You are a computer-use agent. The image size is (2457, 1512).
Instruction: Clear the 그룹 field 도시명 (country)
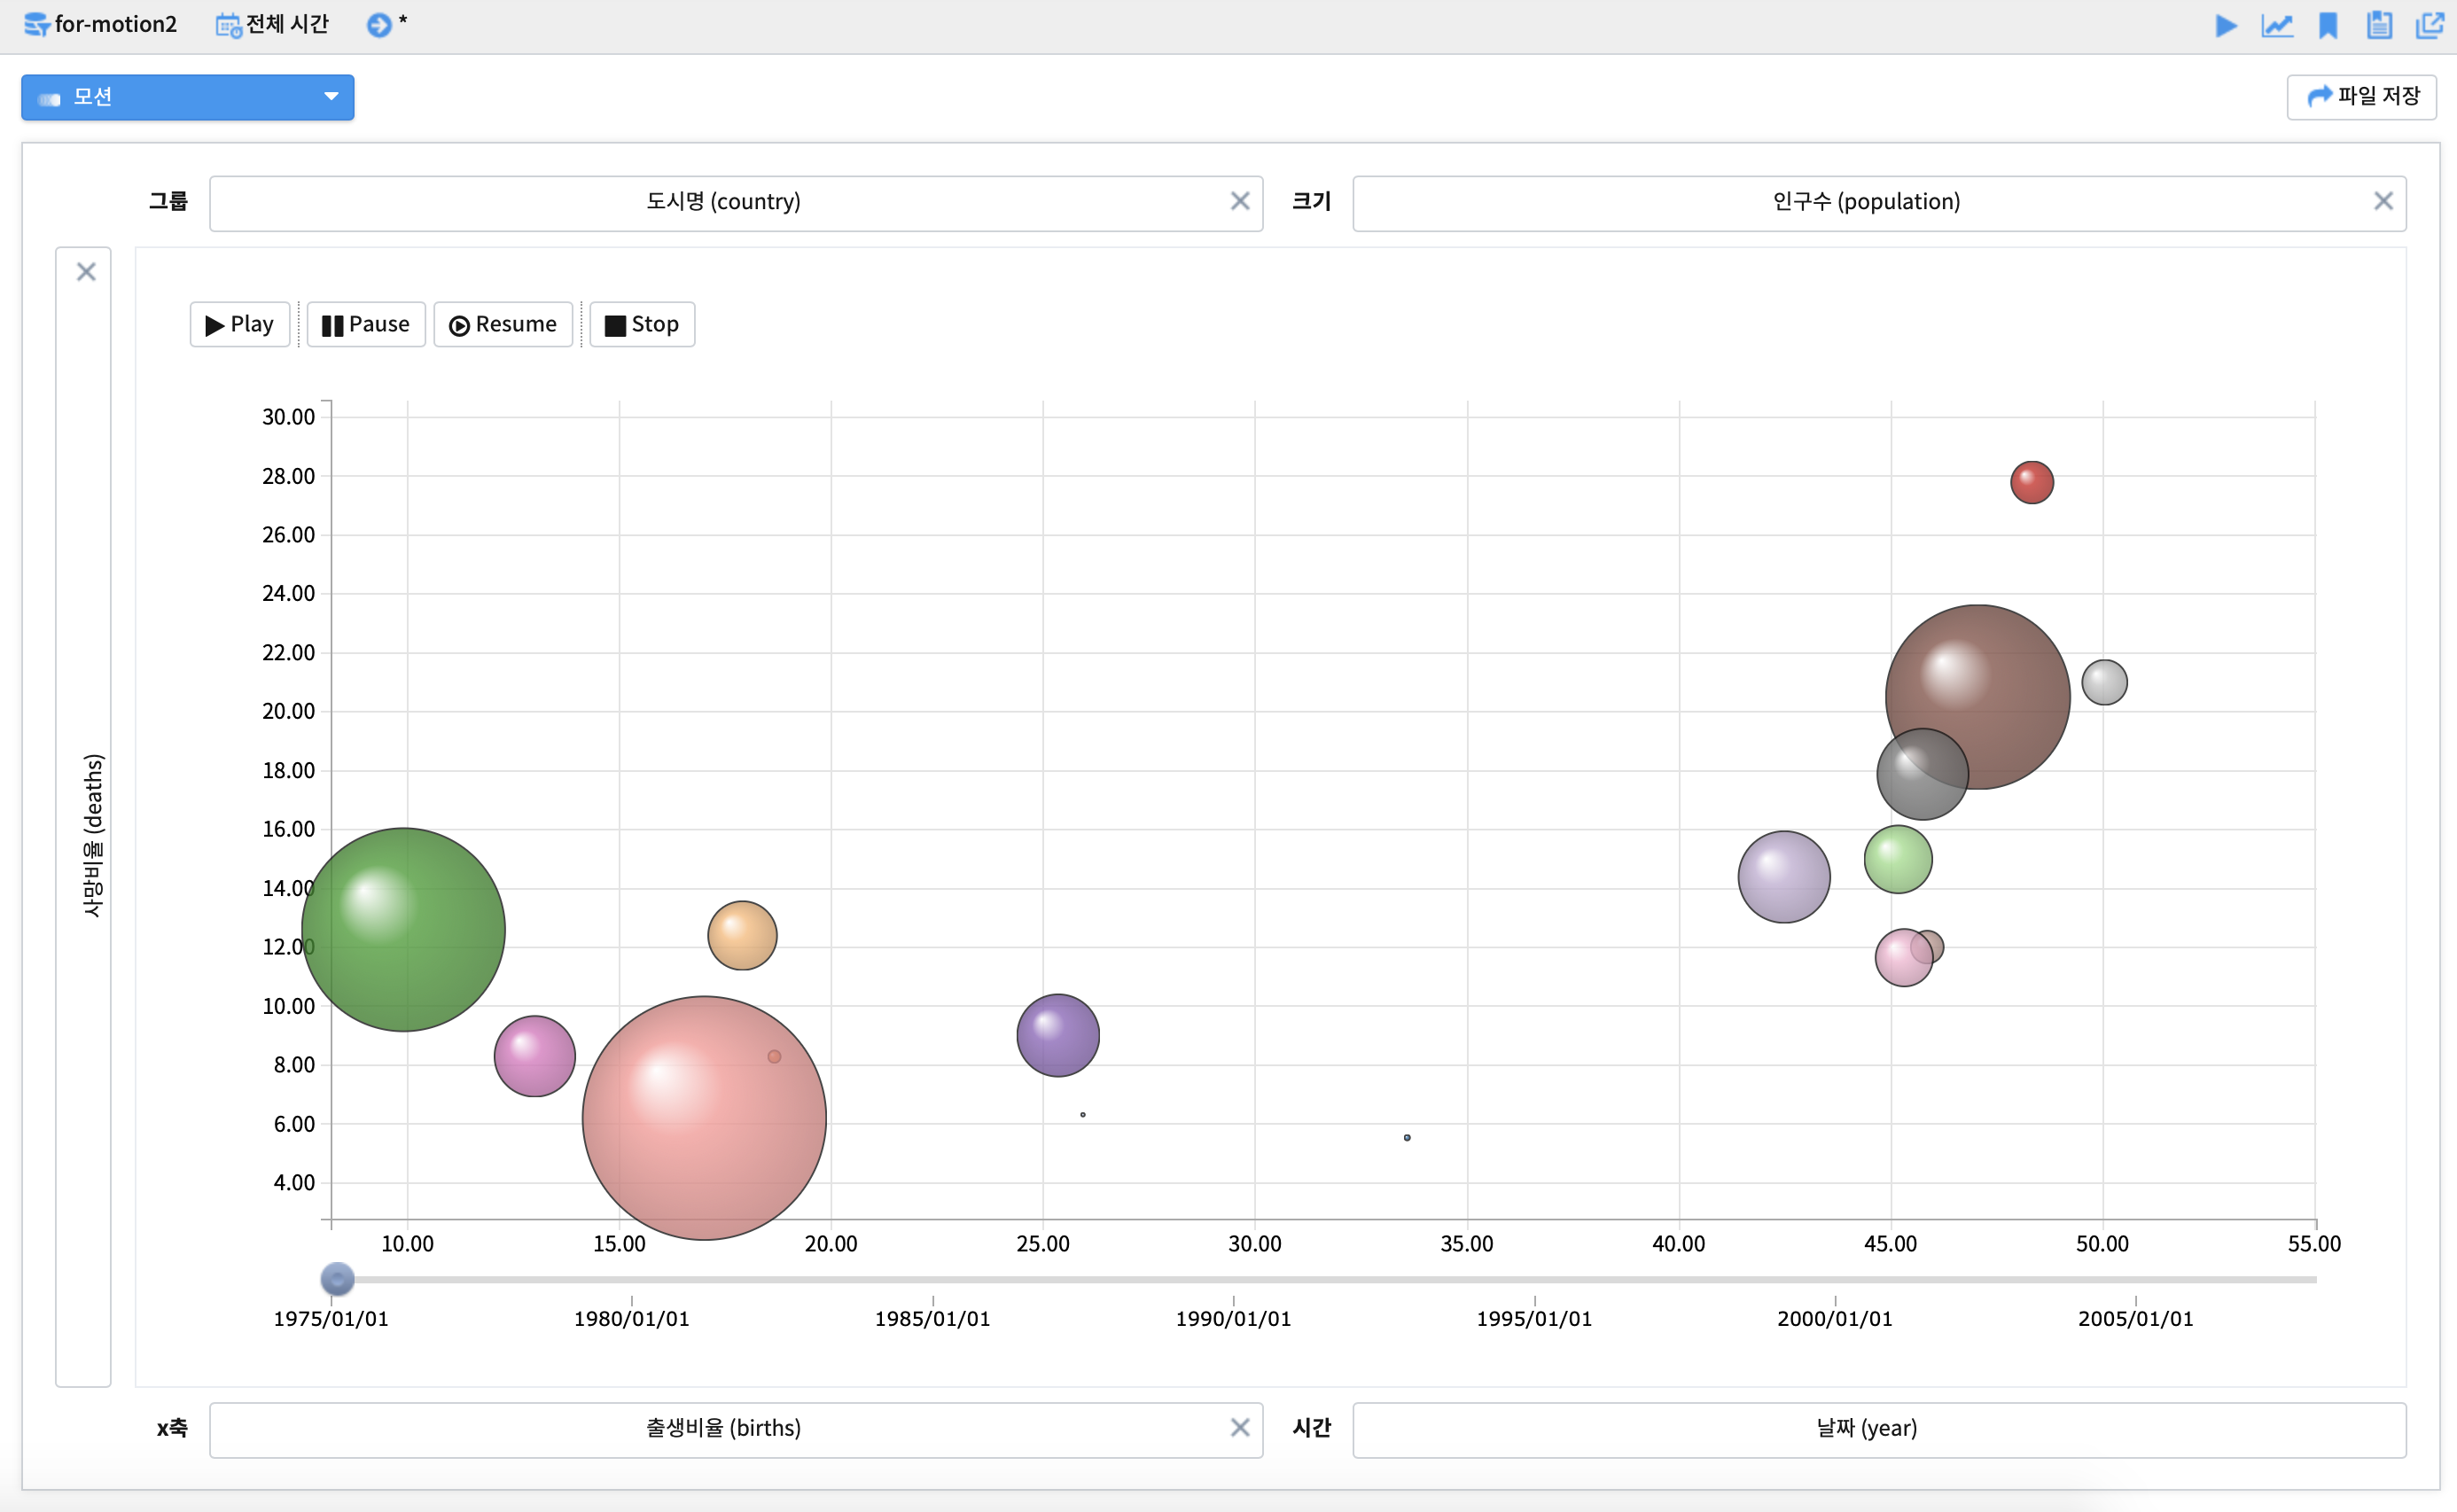[x=1240, y=202]
